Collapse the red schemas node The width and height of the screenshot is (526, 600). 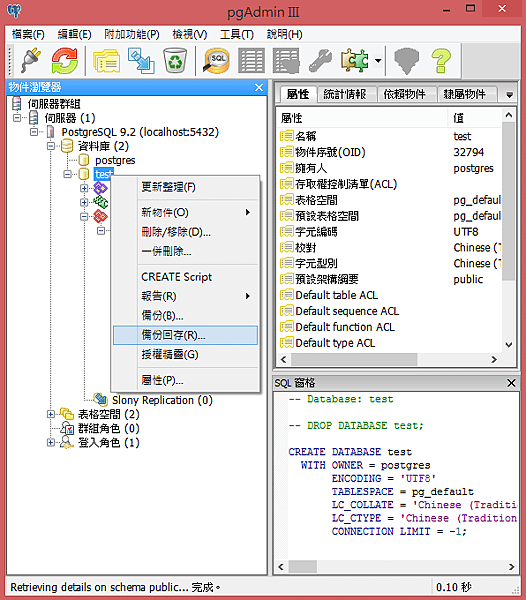point(84,217)
